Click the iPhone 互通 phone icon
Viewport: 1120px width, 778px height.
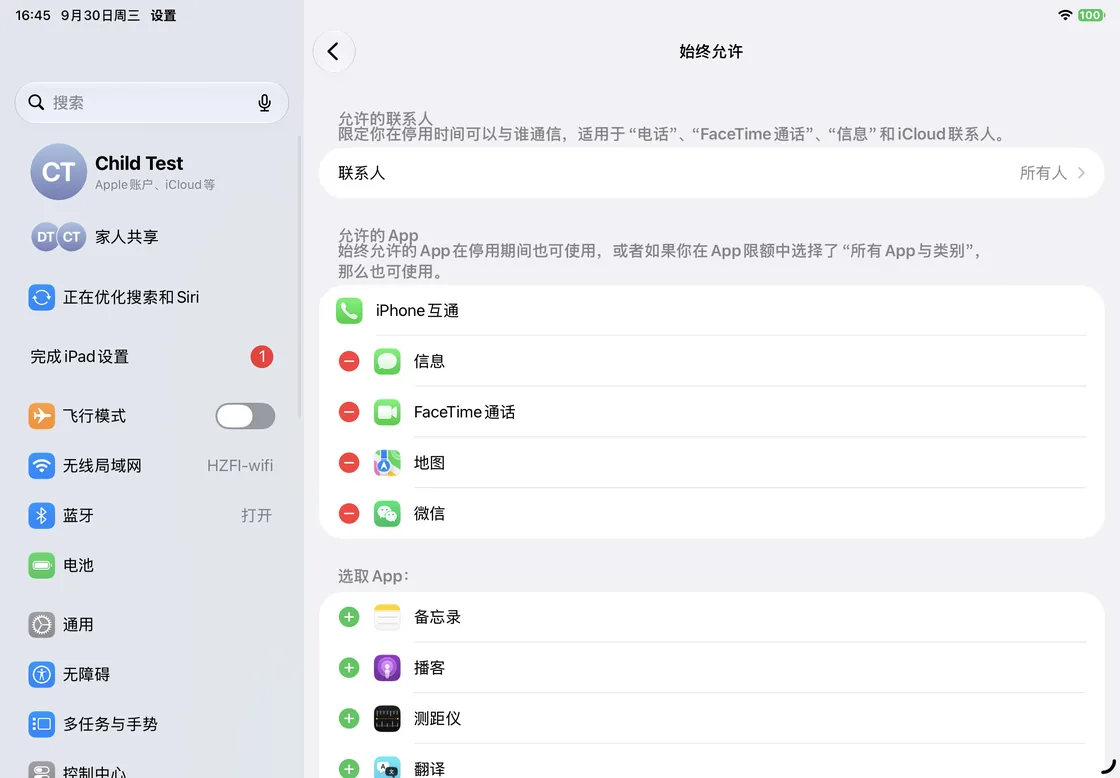349,311
